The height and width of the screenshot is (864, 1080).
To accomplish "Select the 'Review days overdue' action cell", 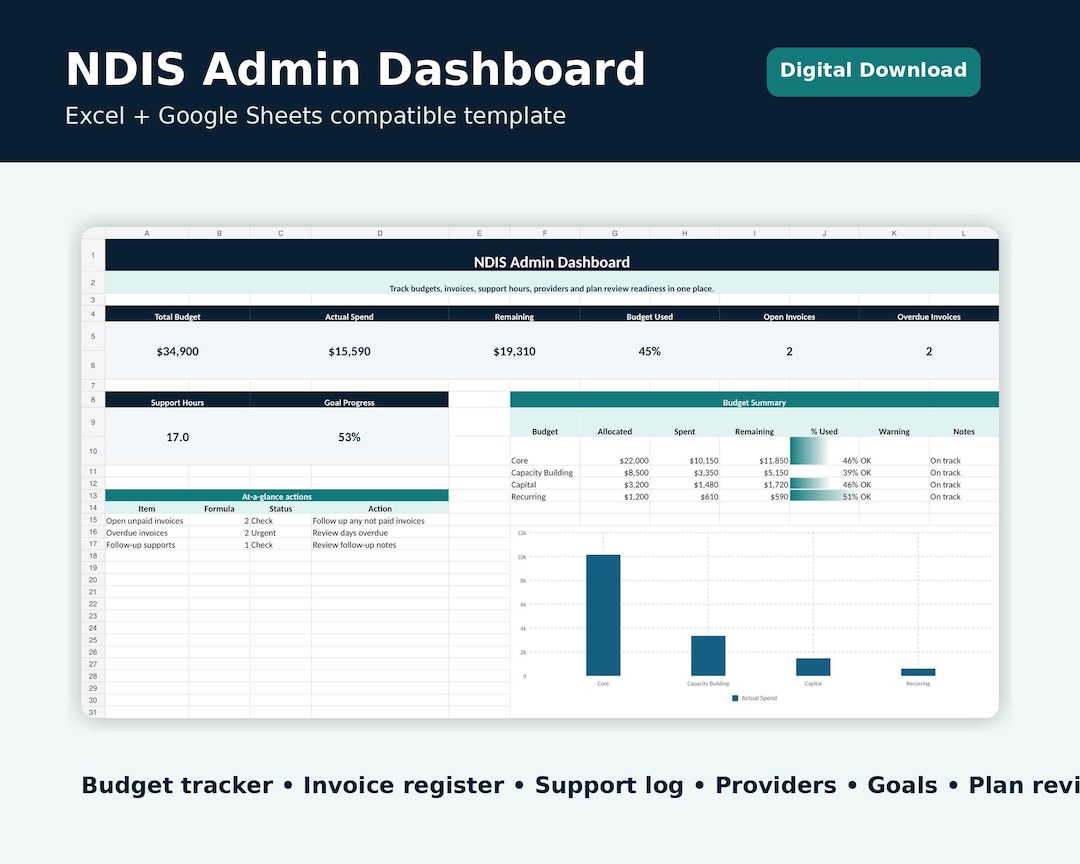I will 380,533.
